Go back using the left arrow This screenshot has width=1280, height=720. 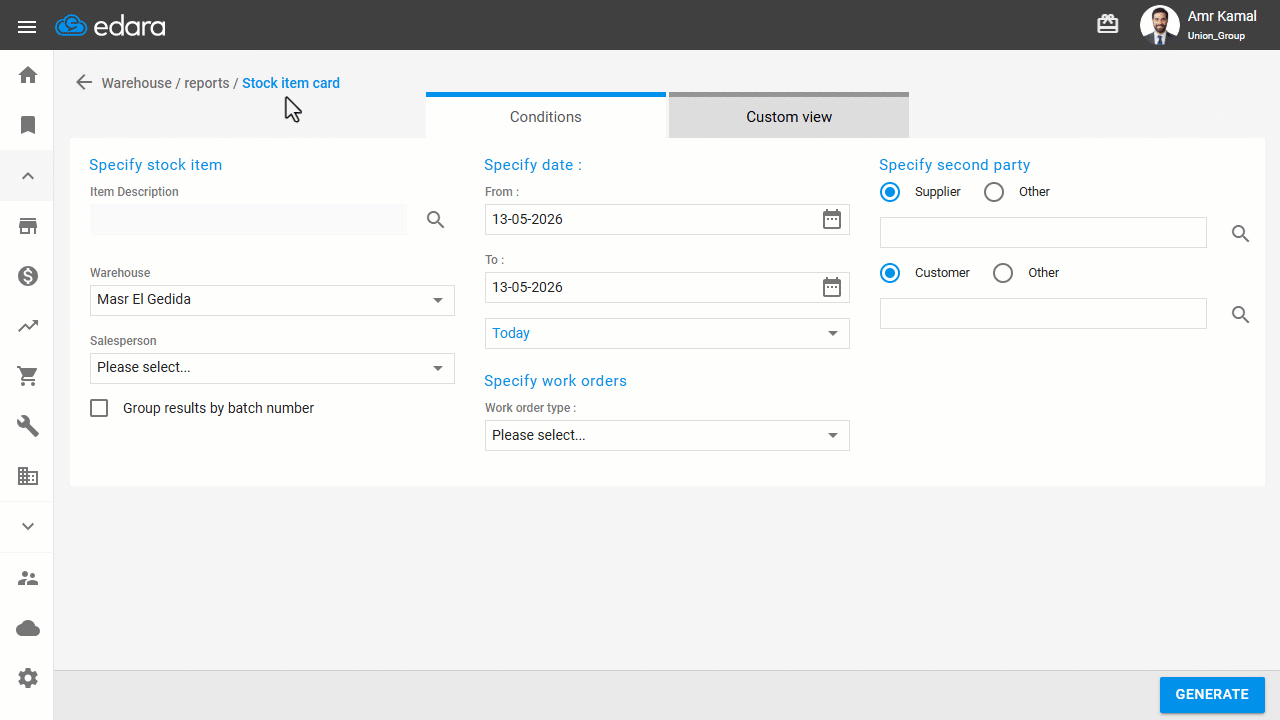(84, 83)
